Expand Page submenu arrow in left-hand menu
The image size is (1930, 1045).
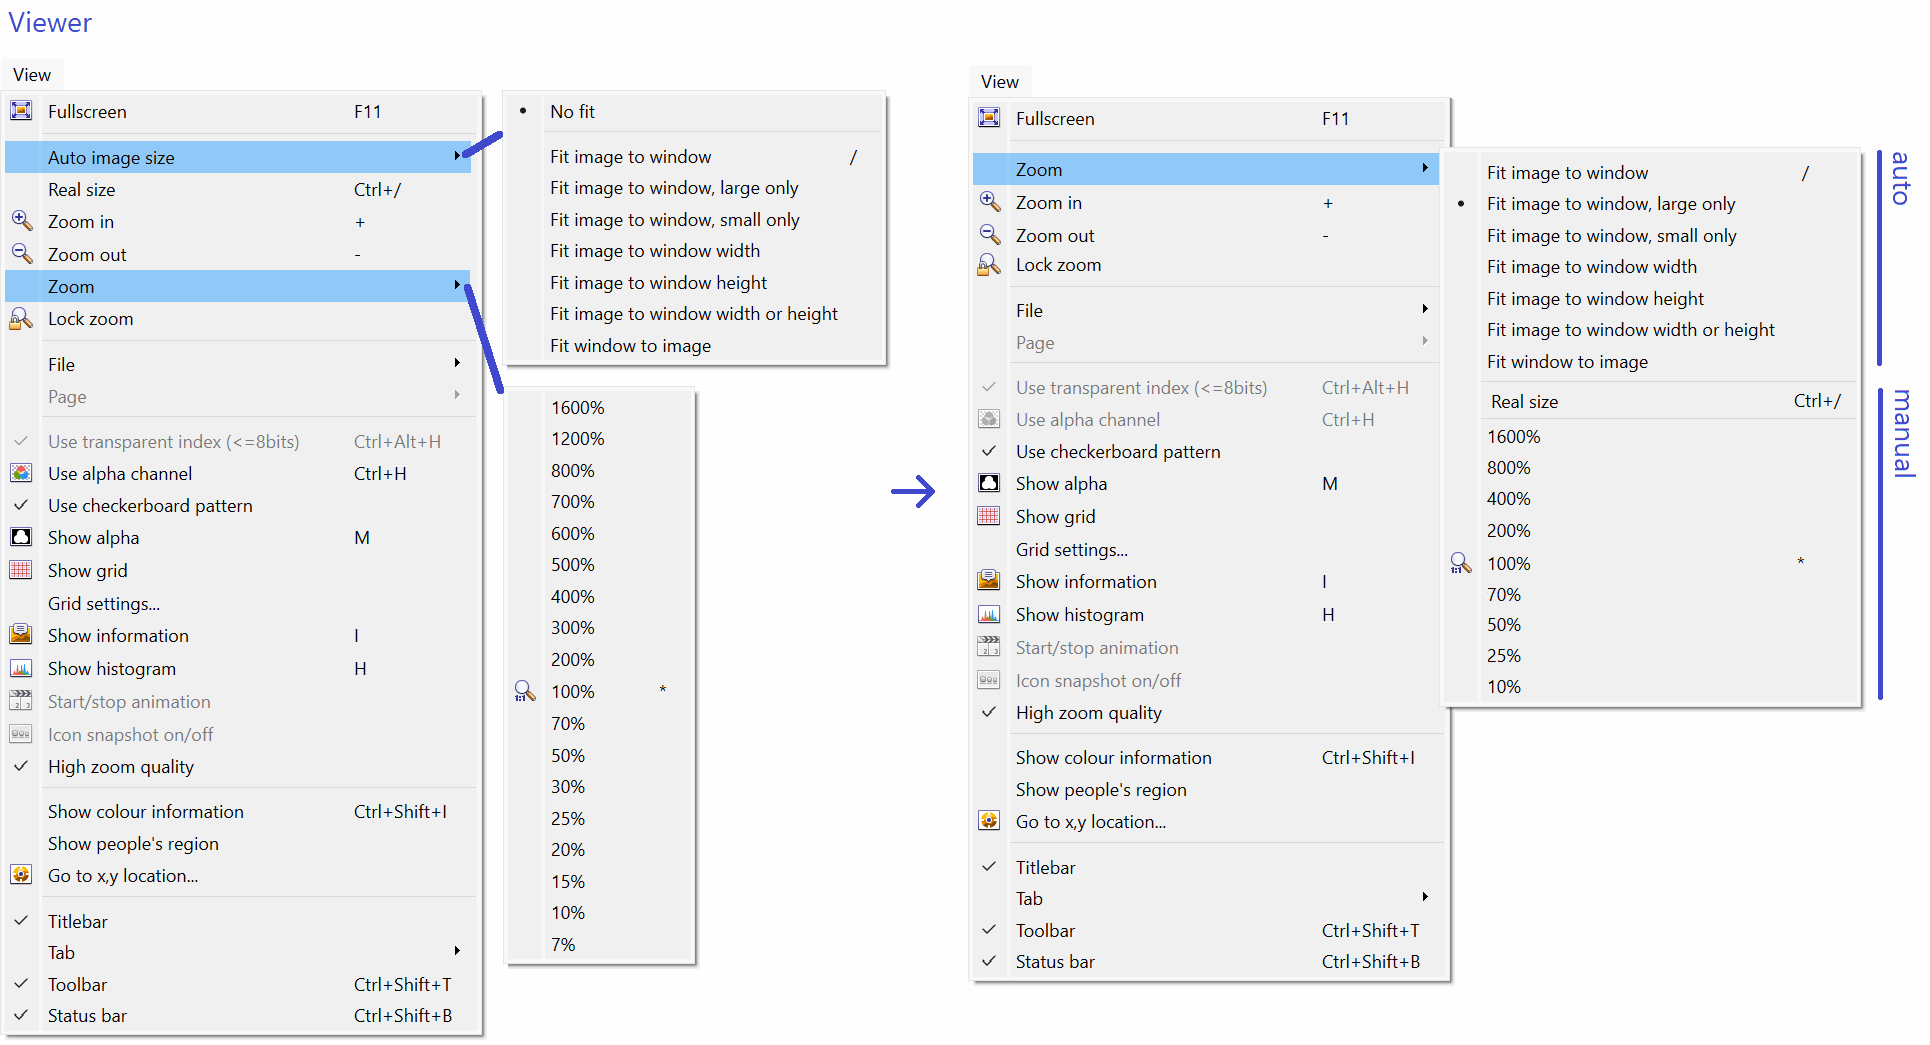[457, 395]
